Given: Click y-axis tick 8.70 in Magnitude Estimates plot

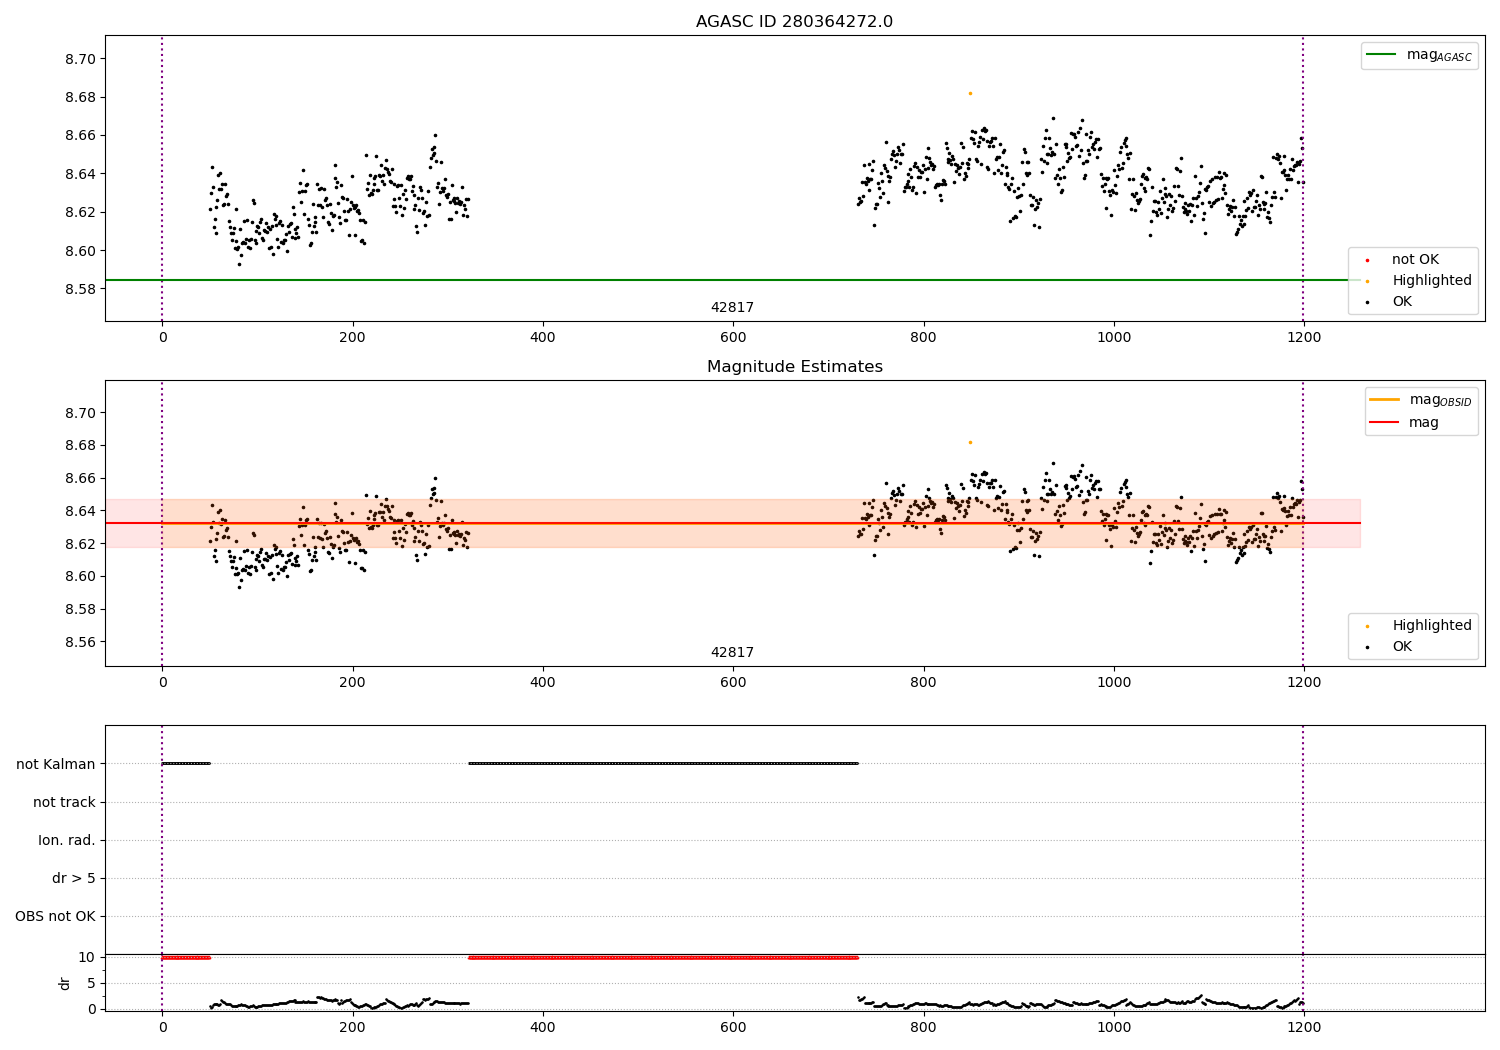Looking at the screenshot, I should (x=79, y=413).
